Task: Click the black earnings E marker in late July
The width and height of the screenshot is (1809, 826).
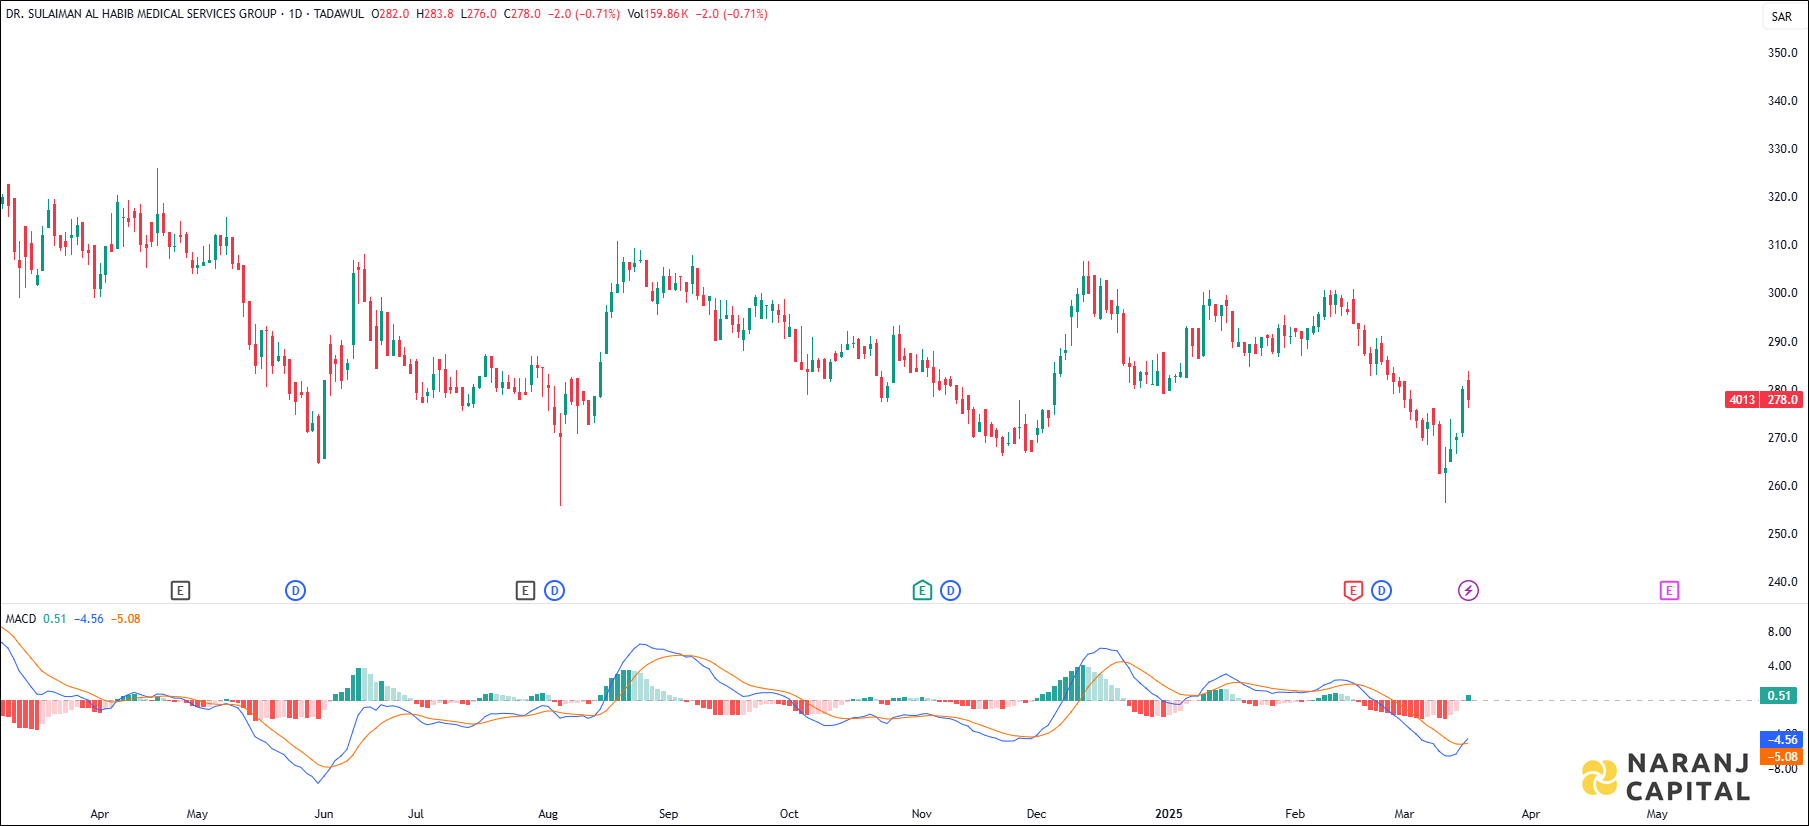Action: [525, 591]
